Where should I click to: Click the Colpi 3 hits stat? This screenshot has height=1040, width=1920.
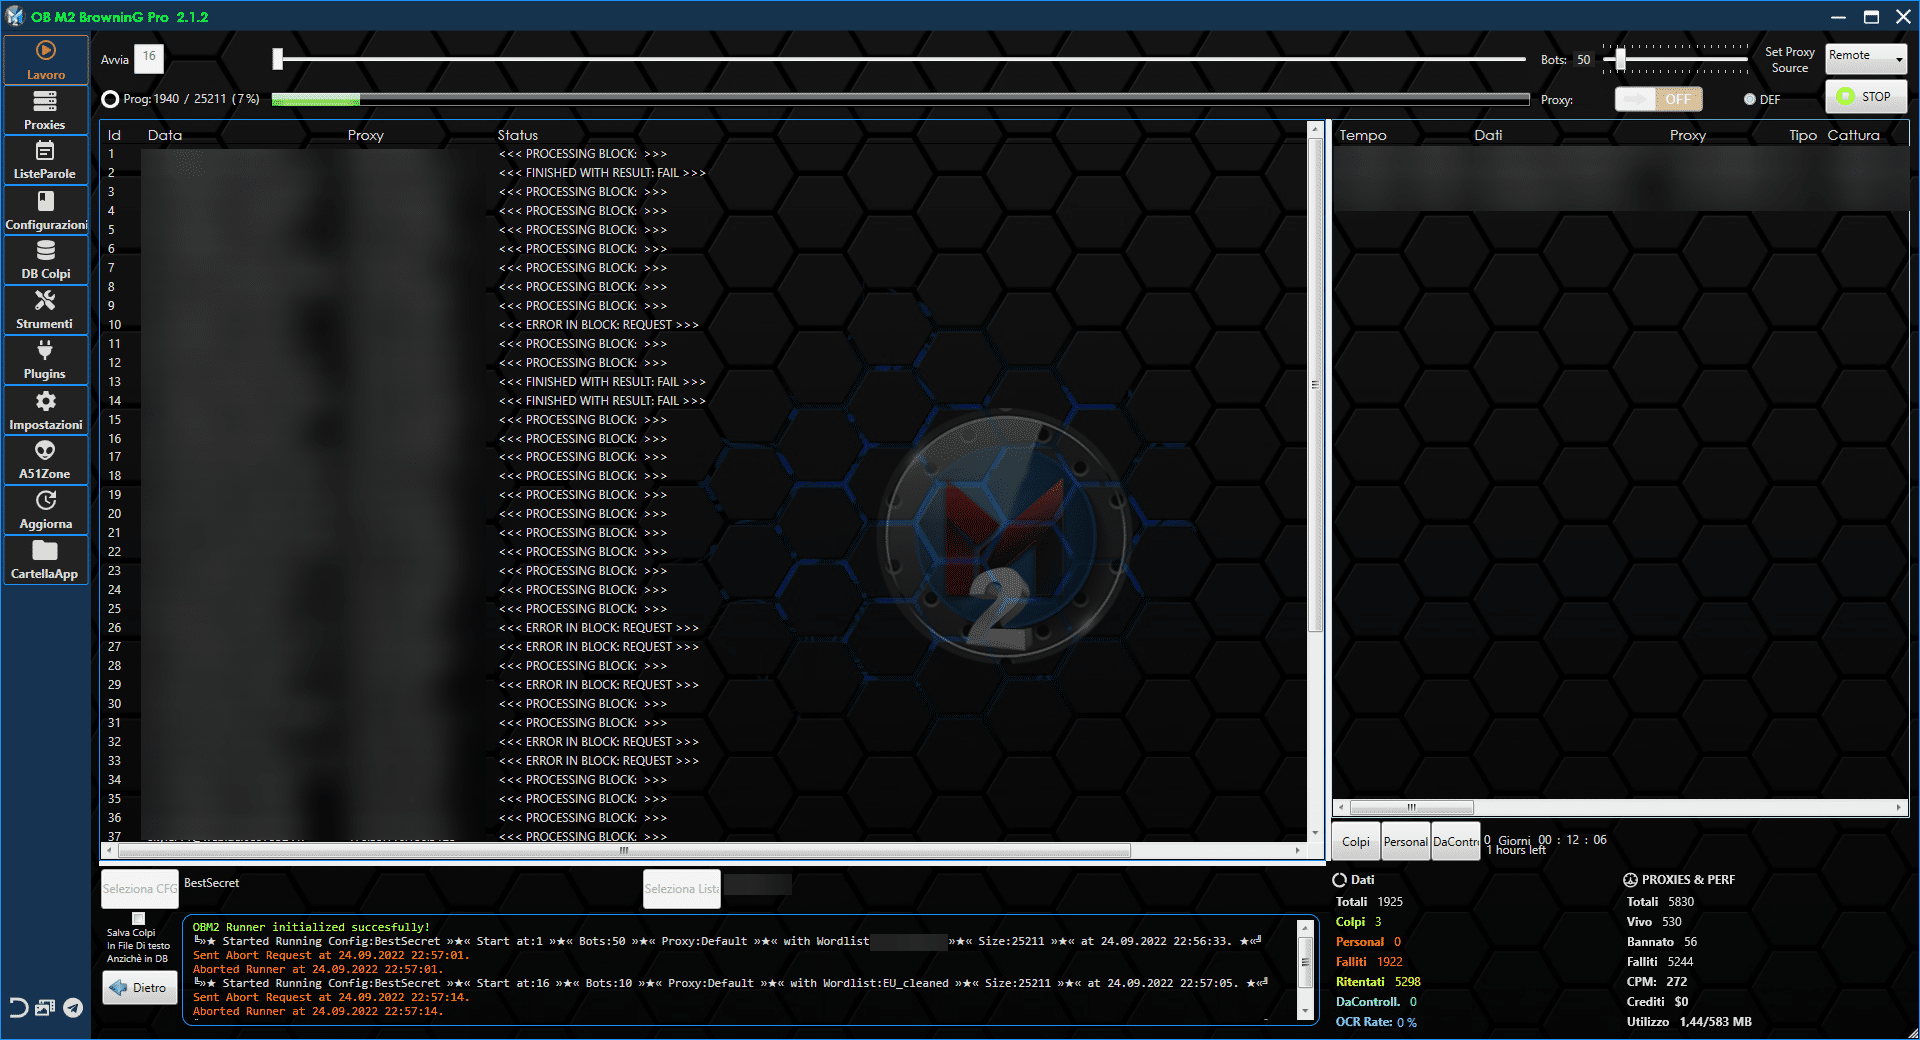[1358, 922]
